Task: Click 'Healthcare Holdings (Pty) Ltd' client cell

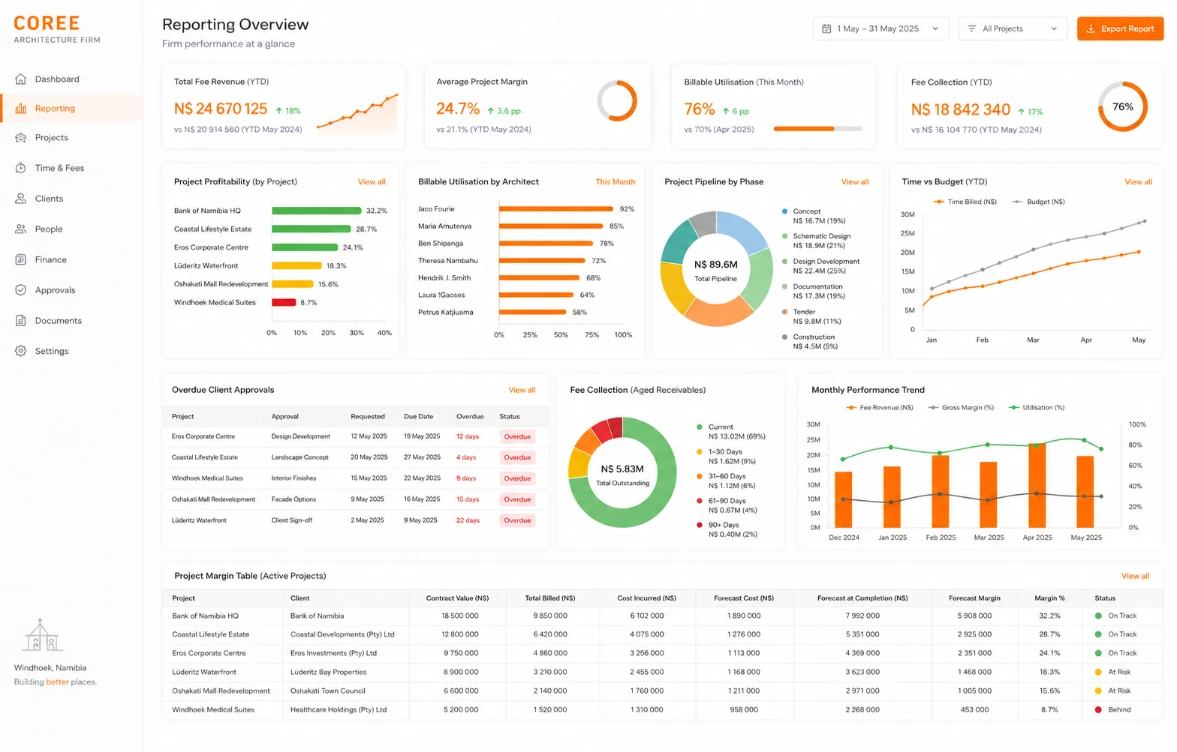Action: 339,709
